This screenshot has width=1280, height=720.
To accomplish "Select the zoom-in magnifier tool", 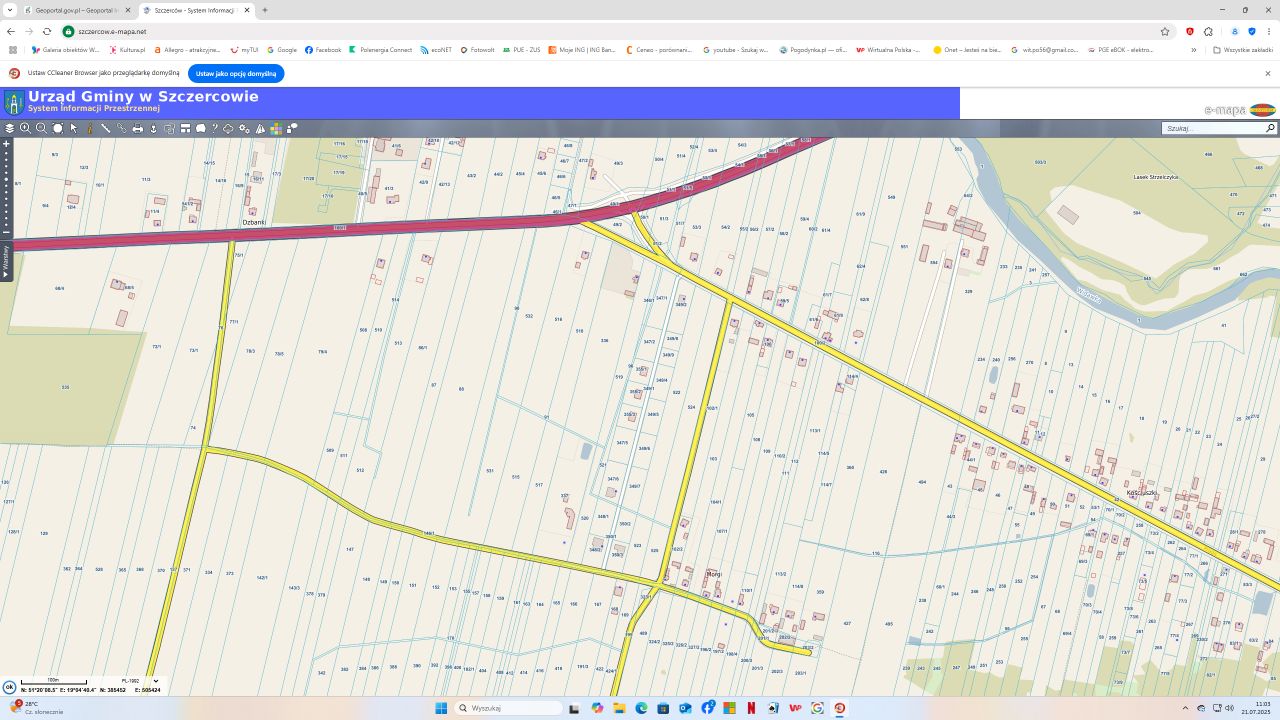I will coord(25,128).
